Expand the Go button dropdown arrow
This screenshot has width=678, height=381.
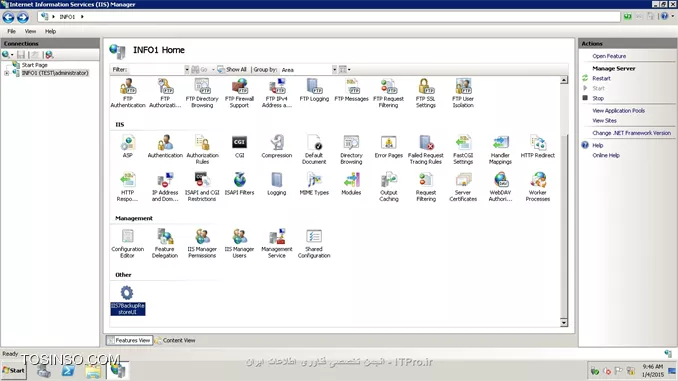pyautogui.click(x=213, y=70)
